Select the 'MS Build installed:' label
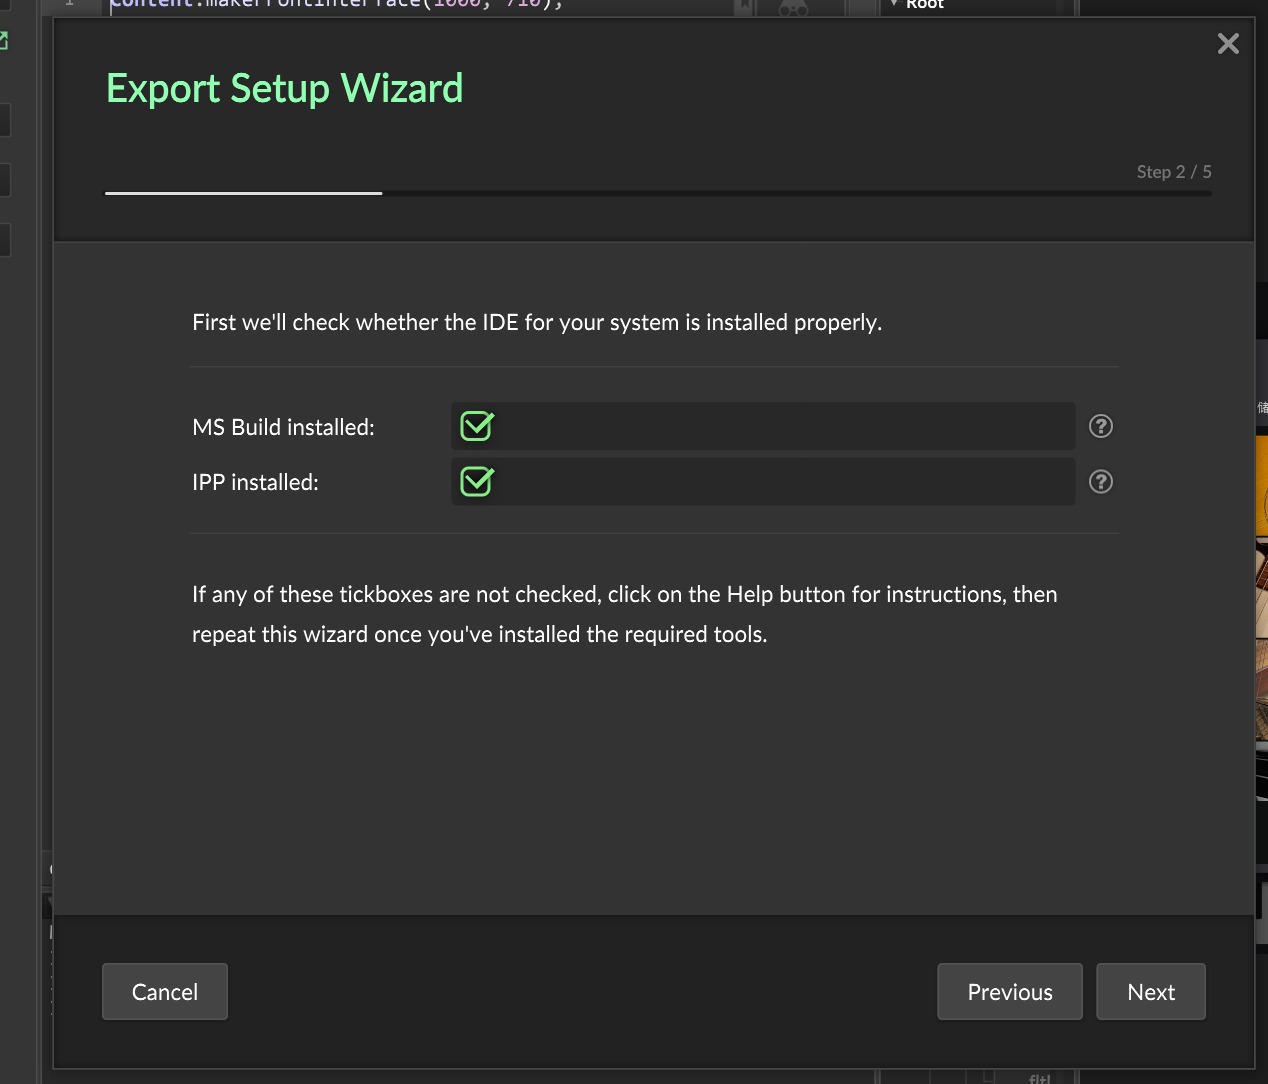 coord(283,428)
